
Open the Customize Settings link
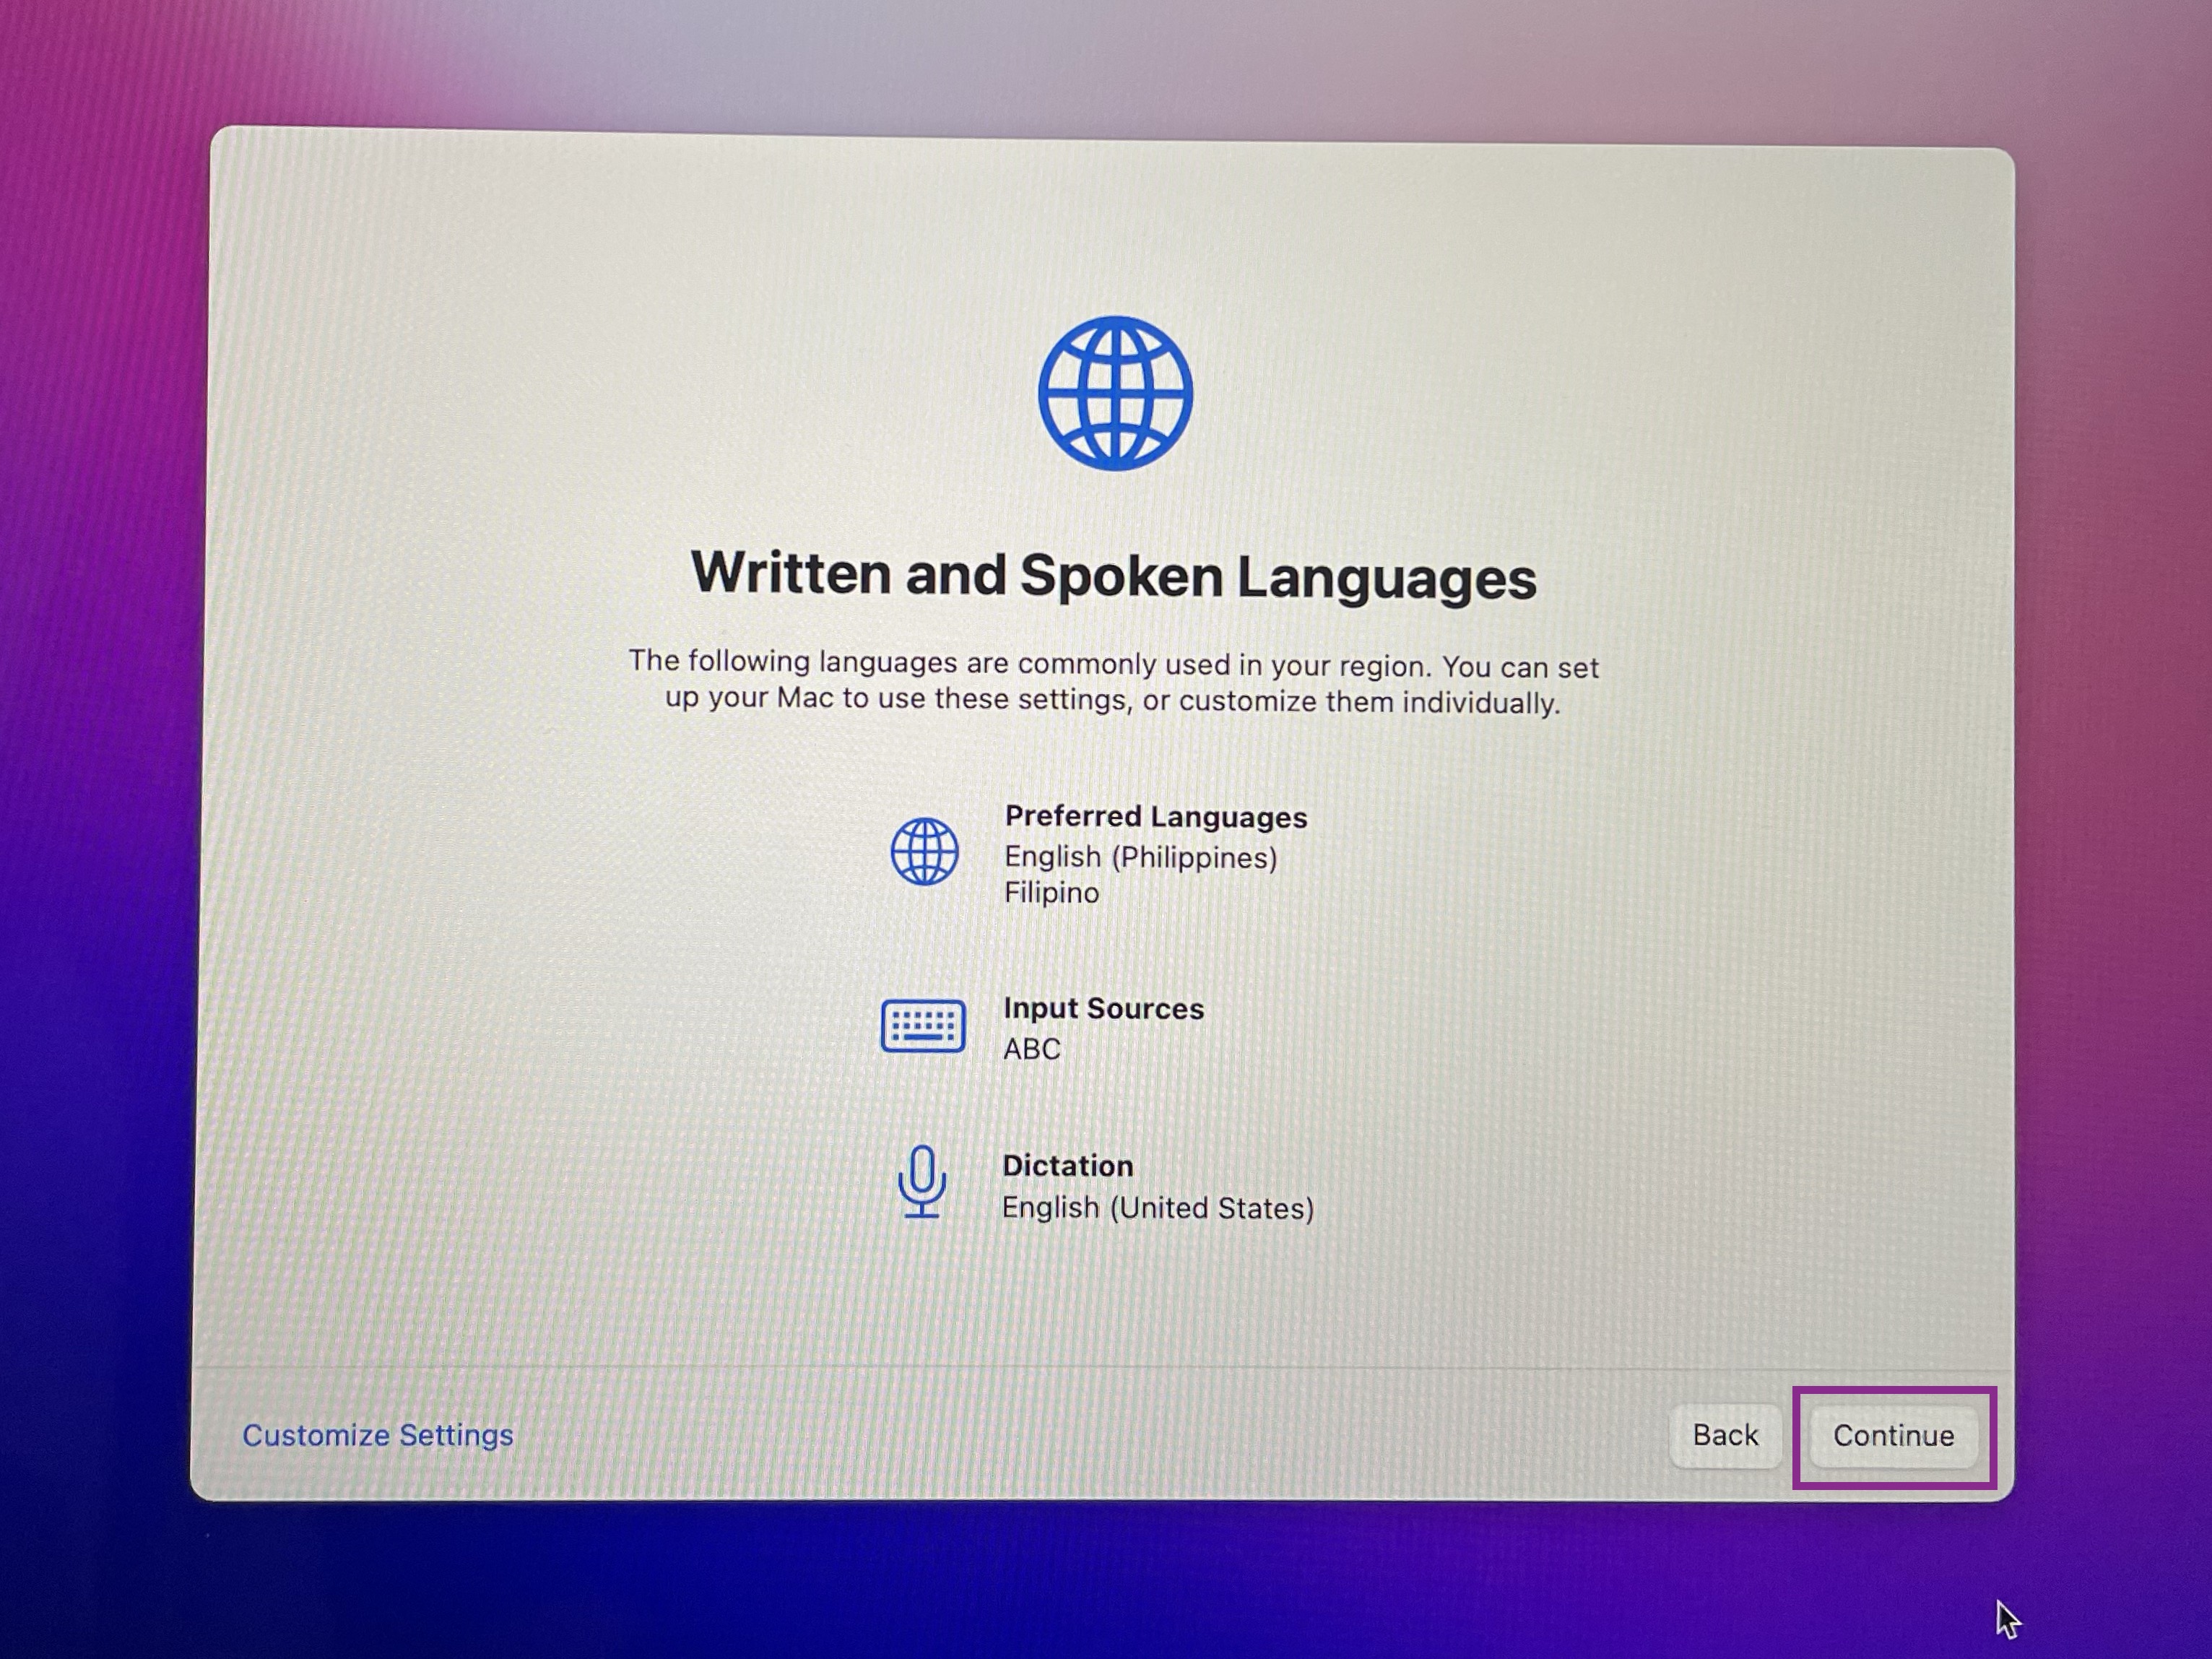378,1435
